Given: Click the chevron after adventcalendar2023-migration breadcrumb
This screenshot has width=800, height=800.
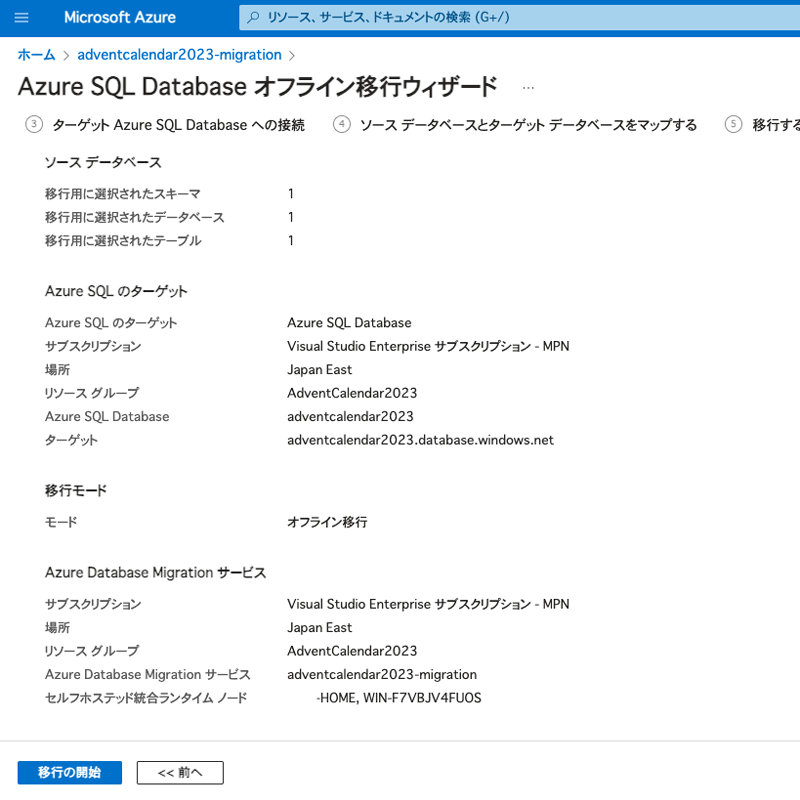Looking at the screenshot, I should 292,56.
